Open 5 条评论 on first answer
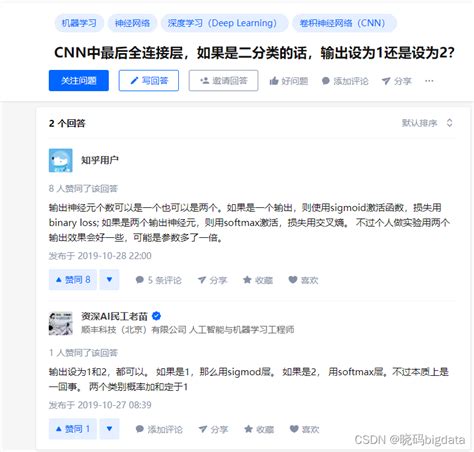This screenshot has width=474, height=452. (x=159, y=280)
